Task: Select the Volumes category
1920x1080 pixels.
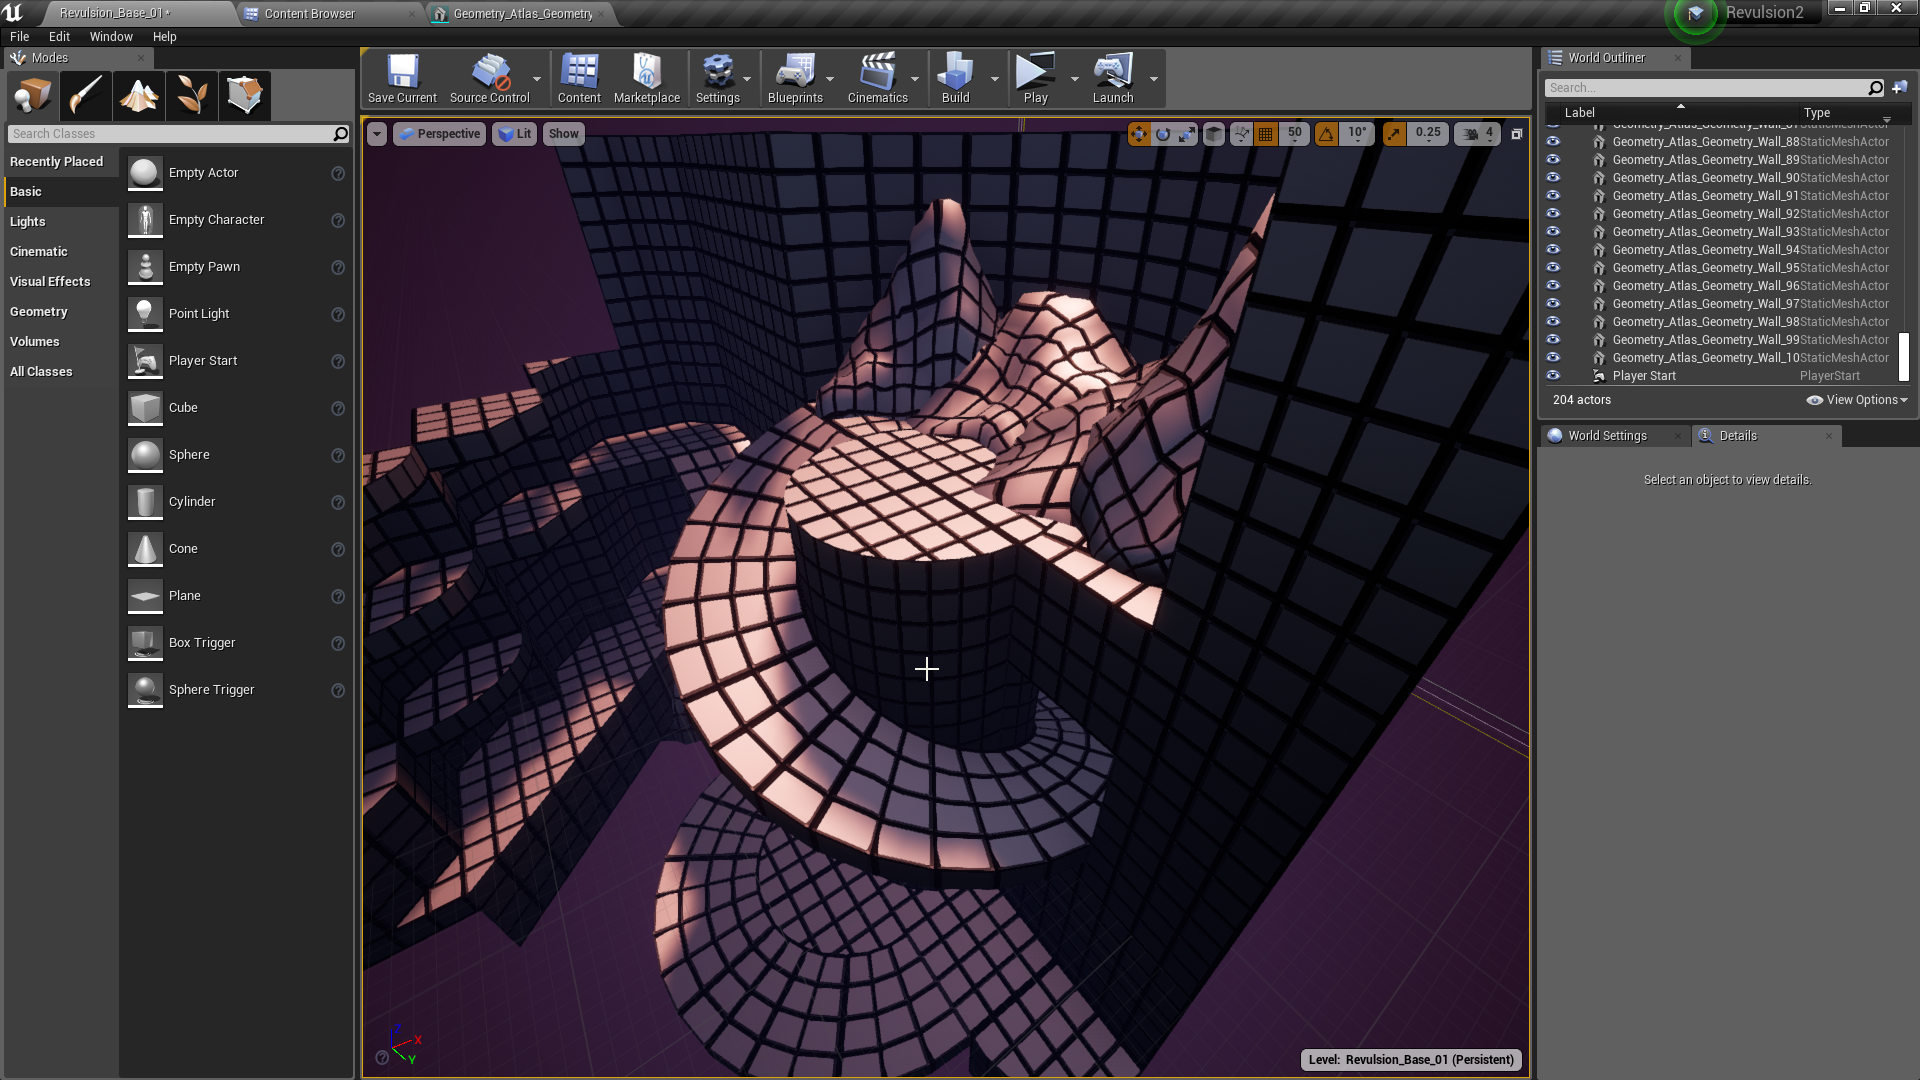Action: click(35, 342)
